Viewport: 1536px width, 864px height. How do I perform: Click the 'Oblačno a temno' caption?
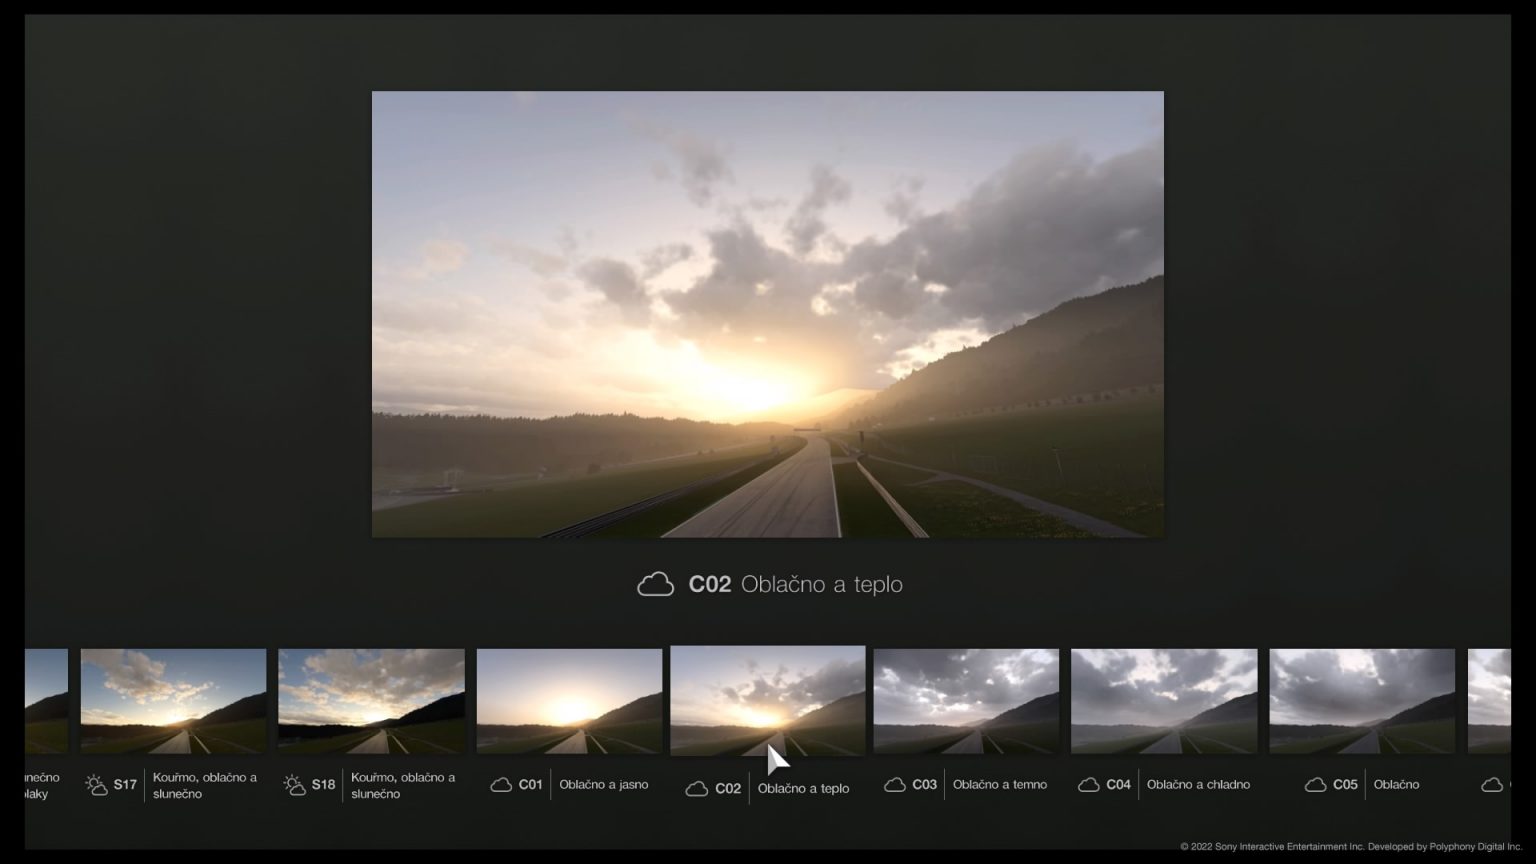point(1000,785)
